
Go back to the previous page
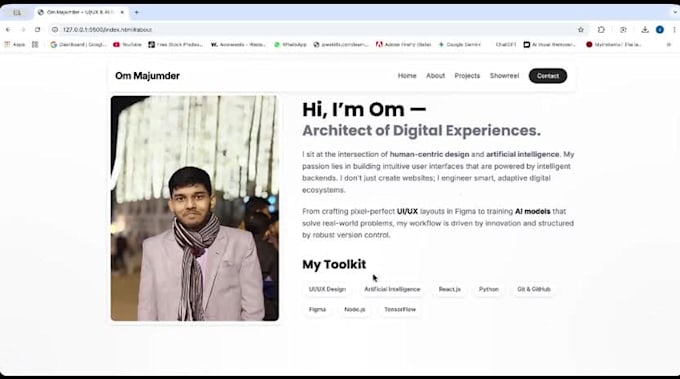click(x=8, y=29)
